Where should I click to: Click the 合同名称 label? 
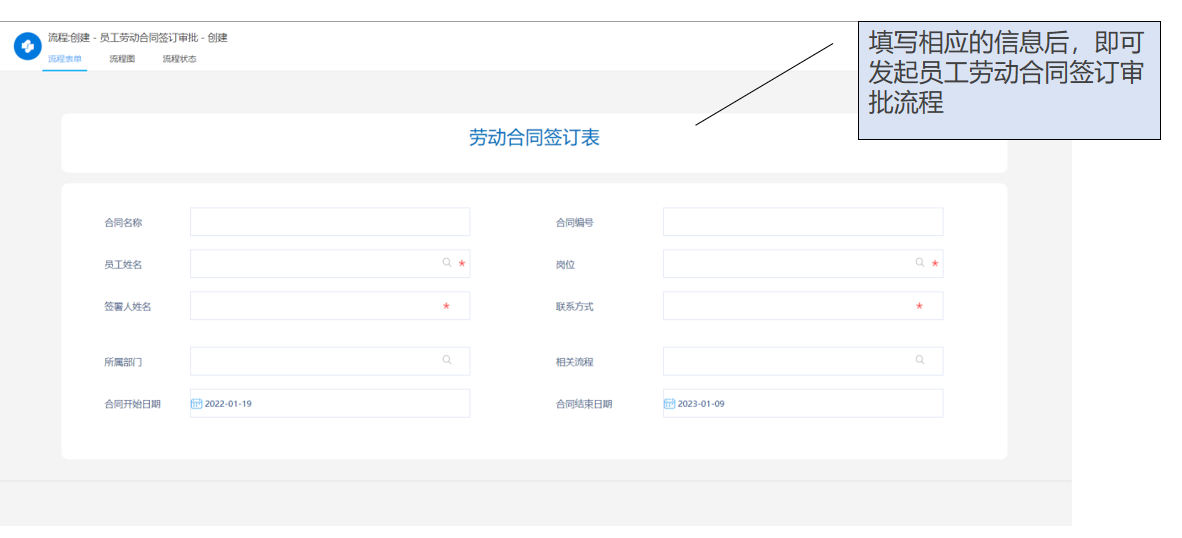[123, 223]
